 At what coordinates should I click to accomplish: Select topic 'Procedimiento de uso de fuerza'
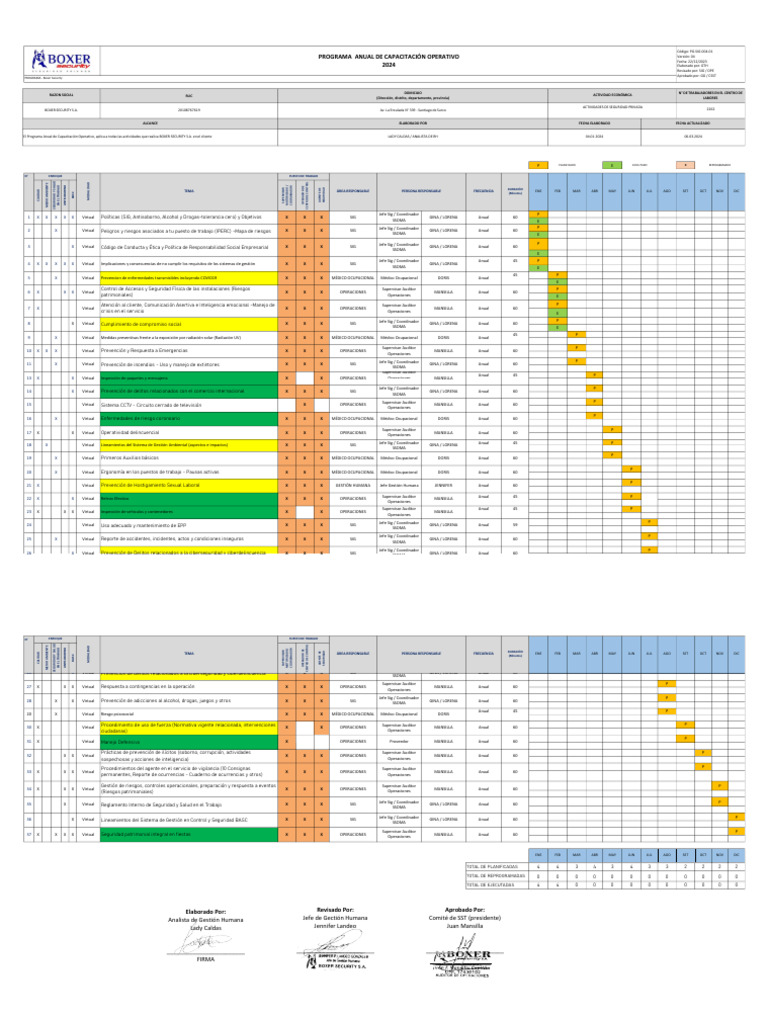tap(188, 727)
